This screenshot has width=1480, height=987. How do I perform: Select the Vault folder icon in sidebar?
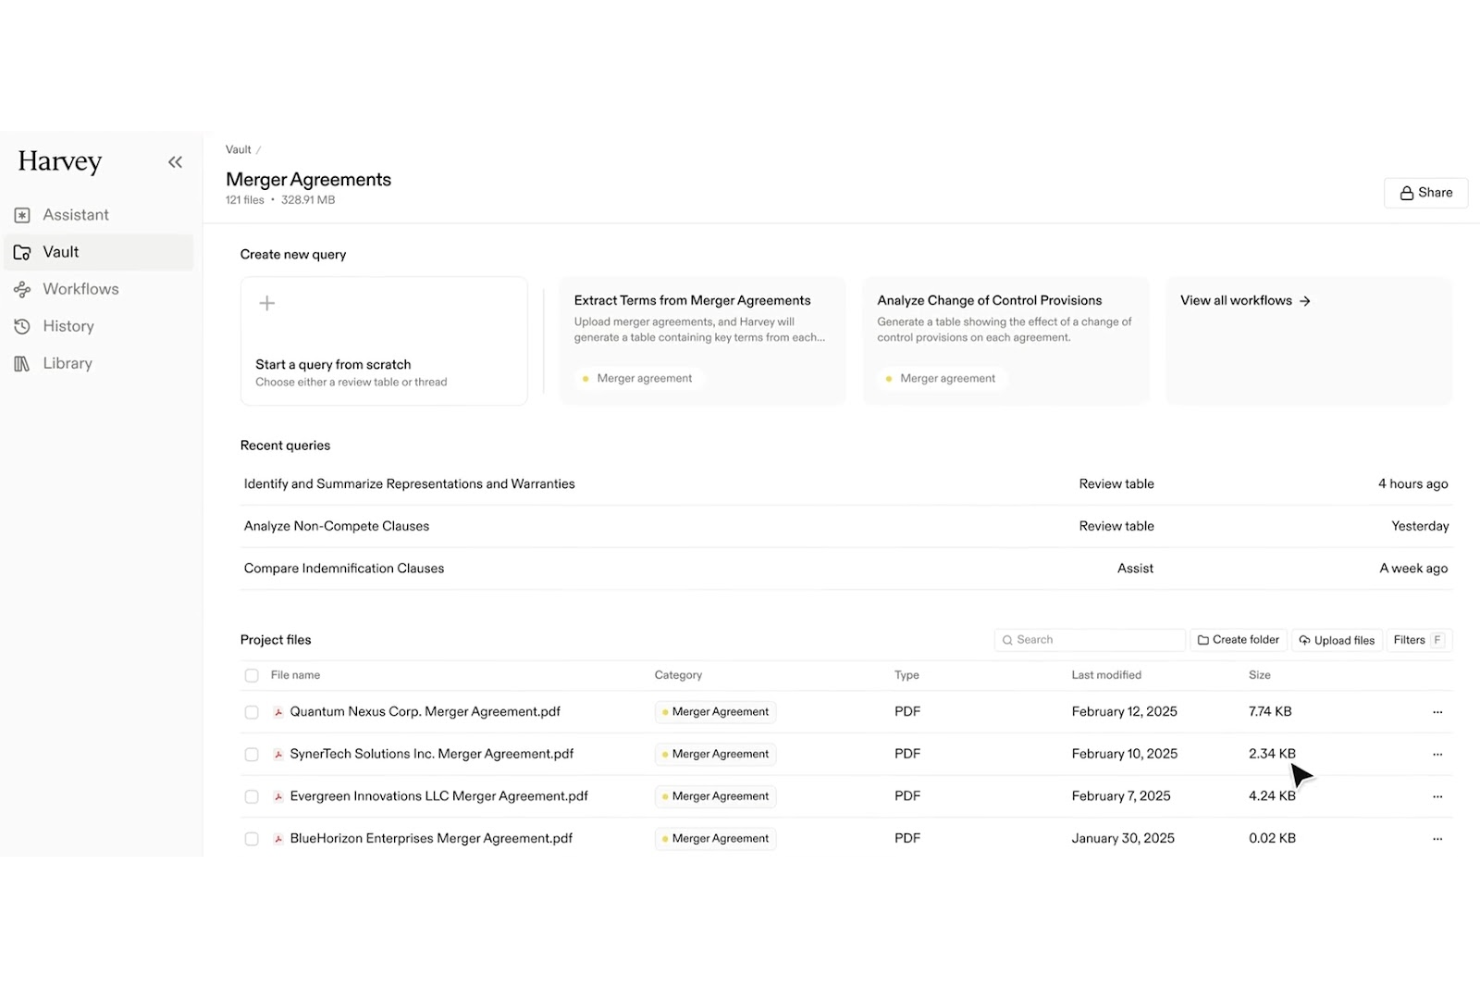[x=22, y=252]
